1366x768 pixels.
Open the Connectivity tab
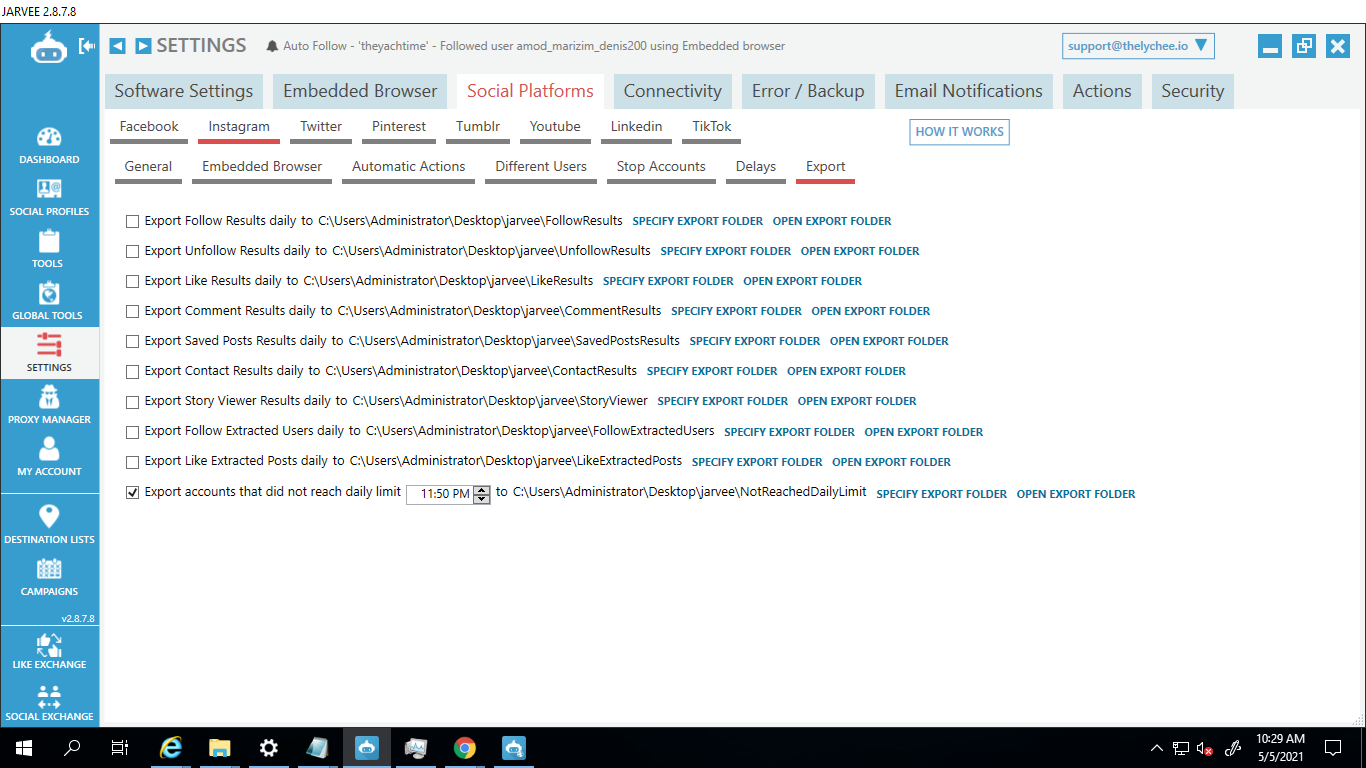(673, 91)
